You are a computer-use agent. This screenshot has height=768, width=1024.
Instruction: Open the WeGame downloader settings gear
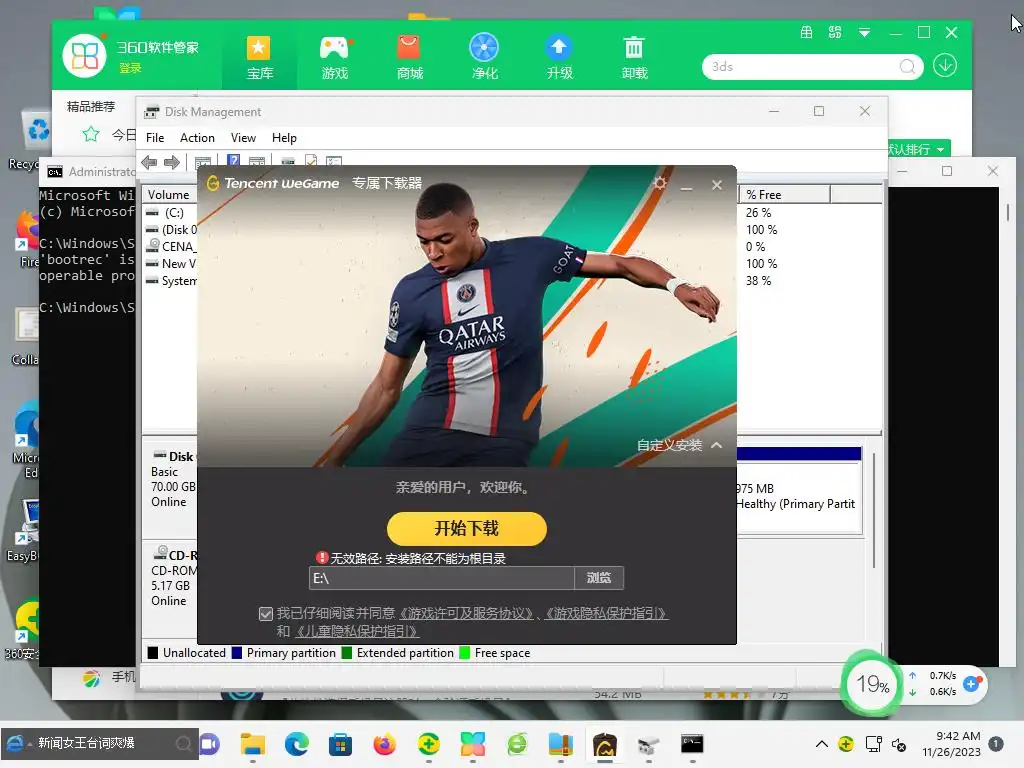pyautogui.click(x=660, y=184)
